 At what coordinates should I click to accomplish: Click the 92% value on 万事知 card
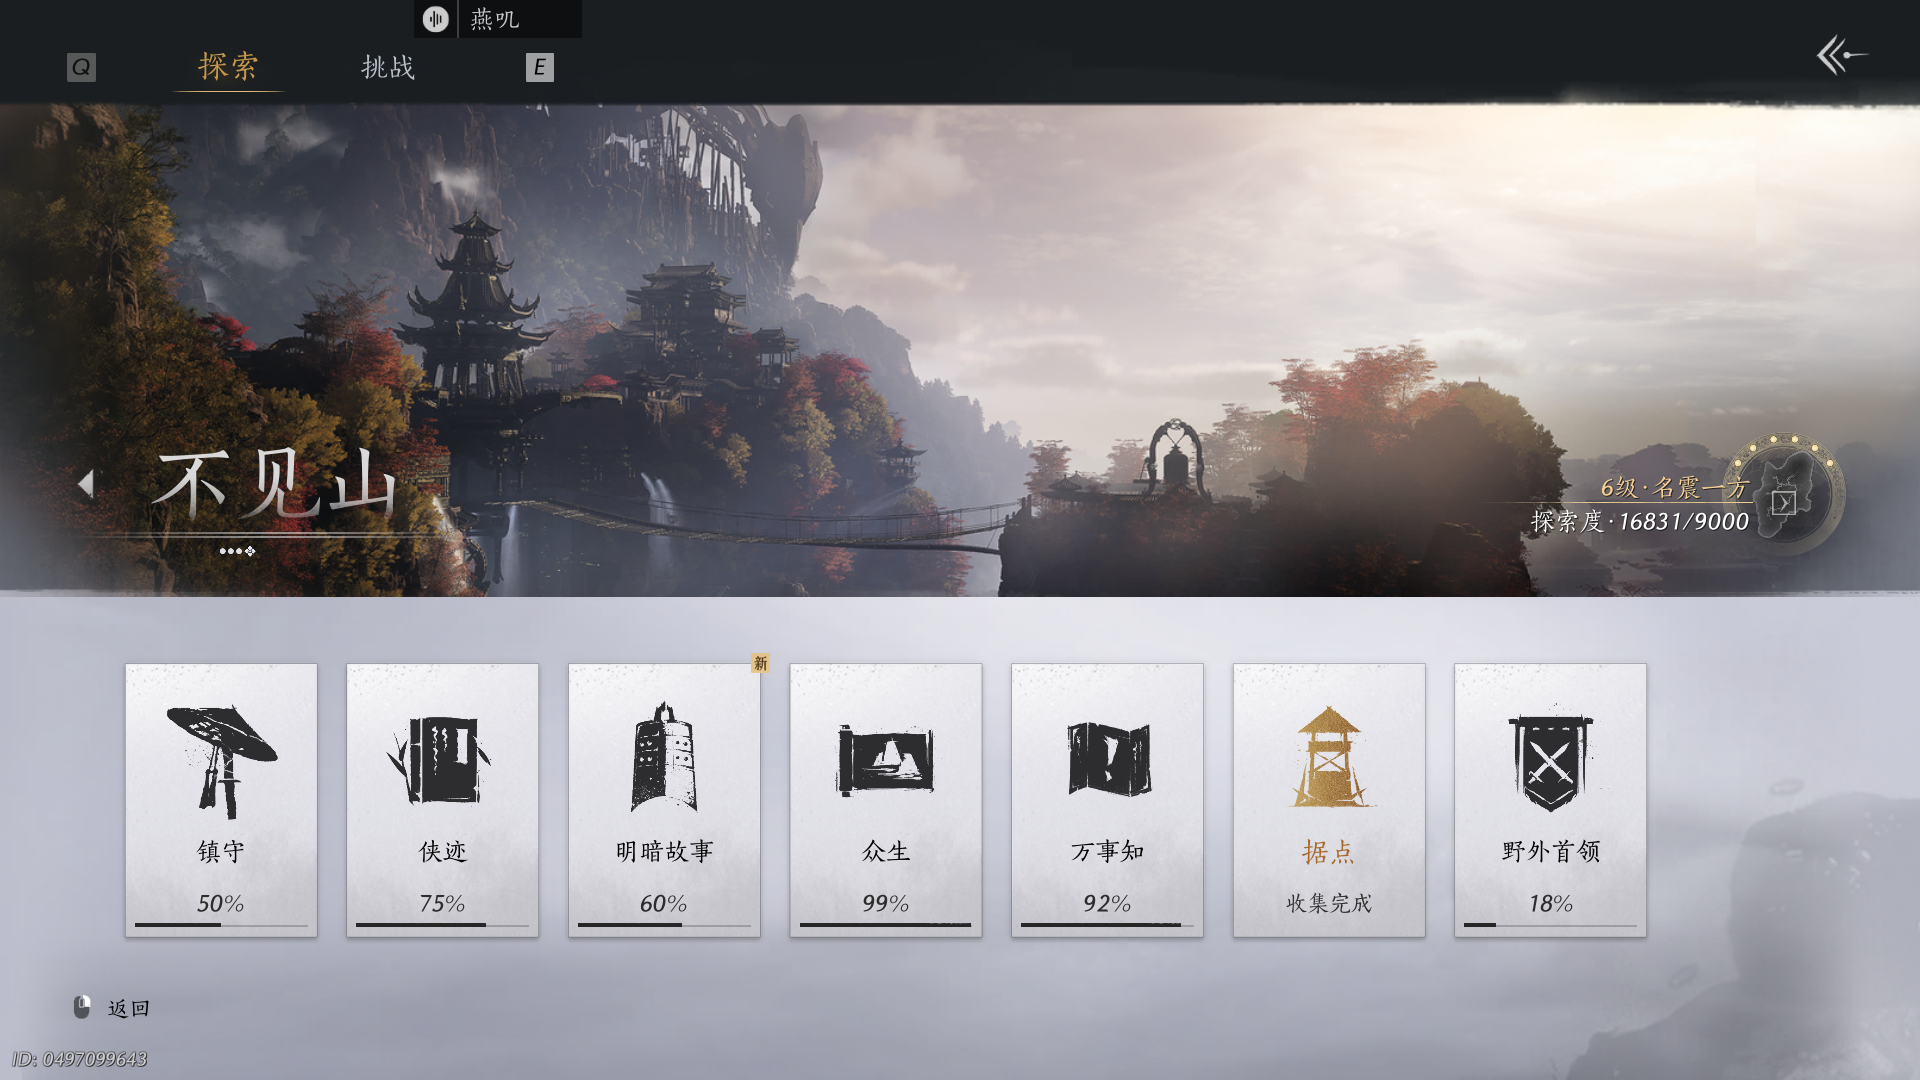click(1107, 903)
